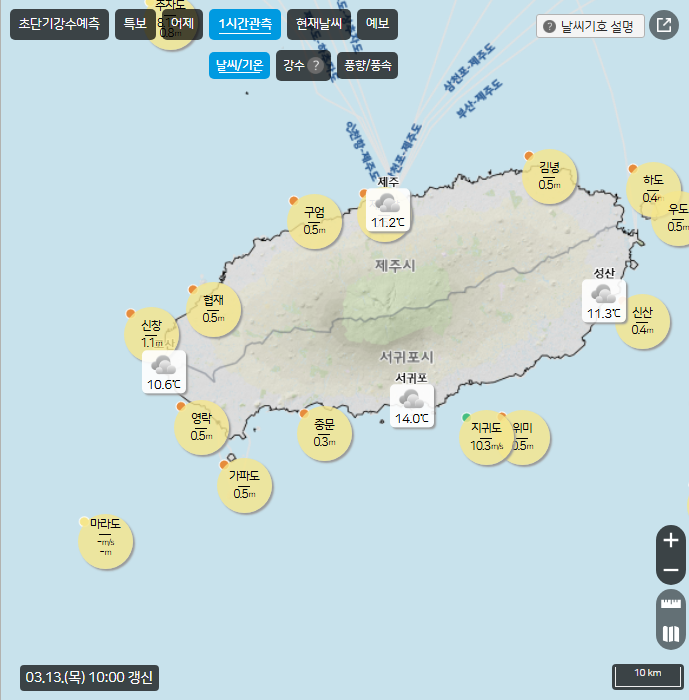Zoom out with the minus button

pyautogui.click(x=671, y=570)
